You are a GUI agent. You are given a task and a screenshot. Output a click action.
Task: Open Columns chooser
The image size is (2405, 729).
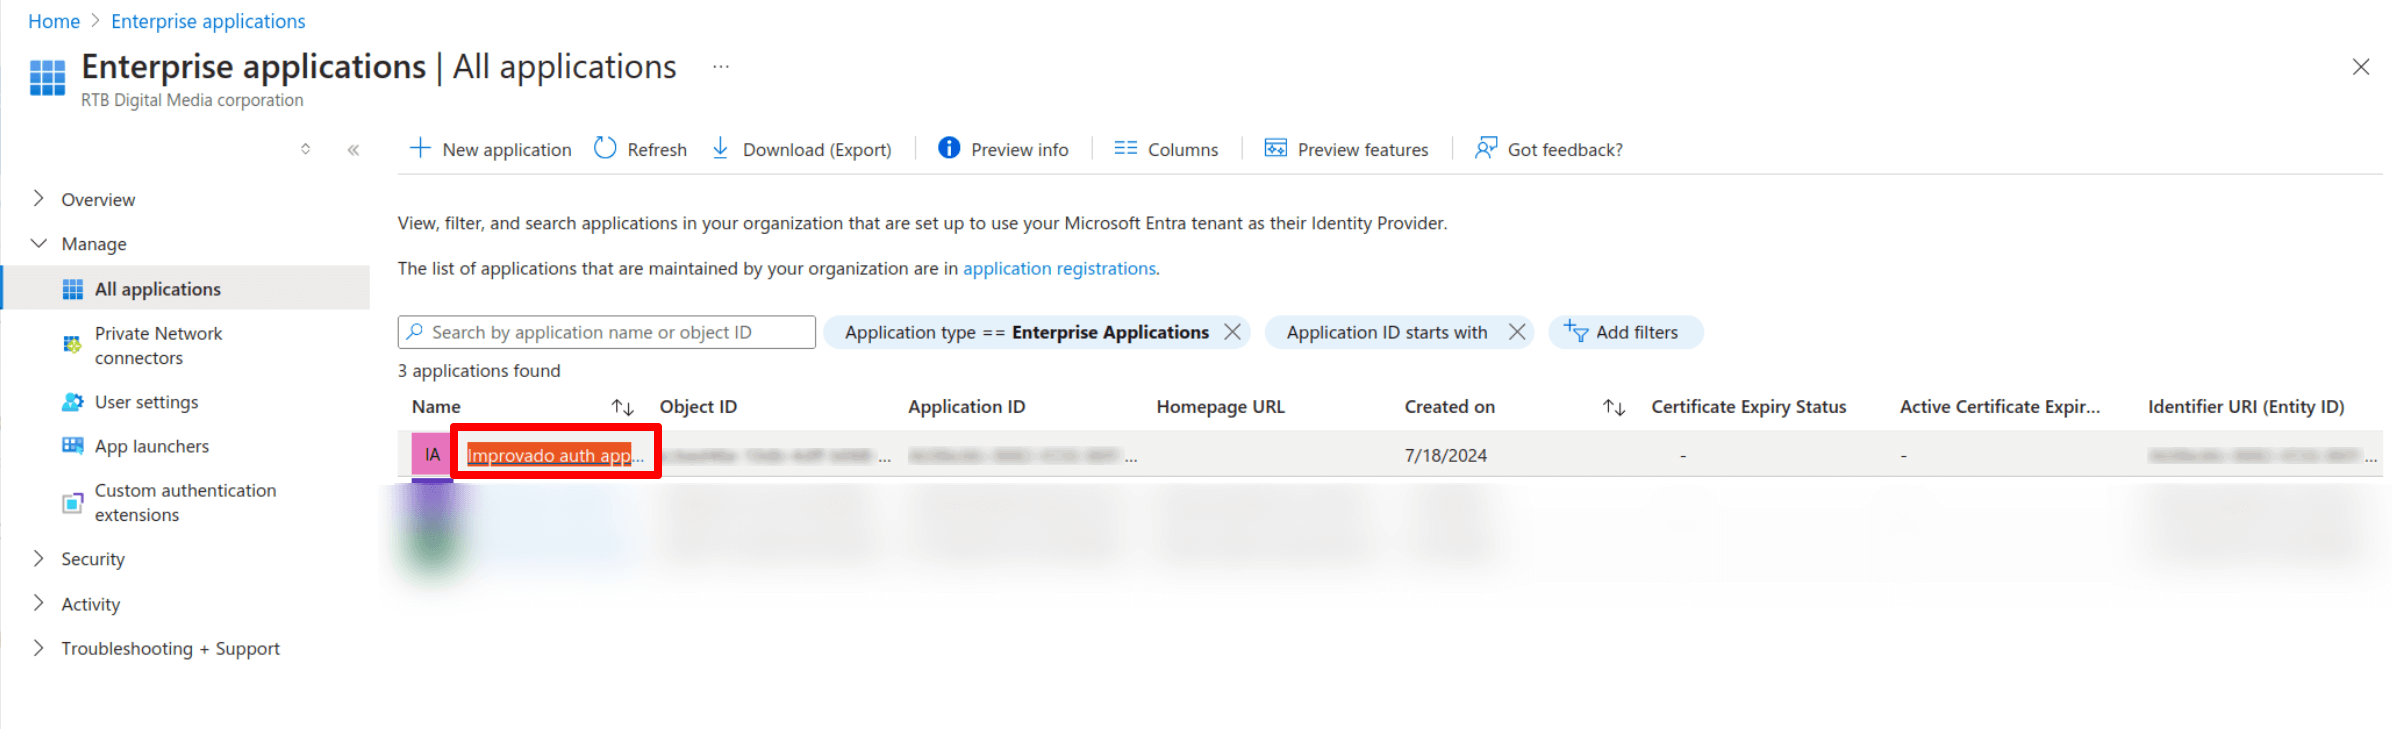click(1166, 149)
